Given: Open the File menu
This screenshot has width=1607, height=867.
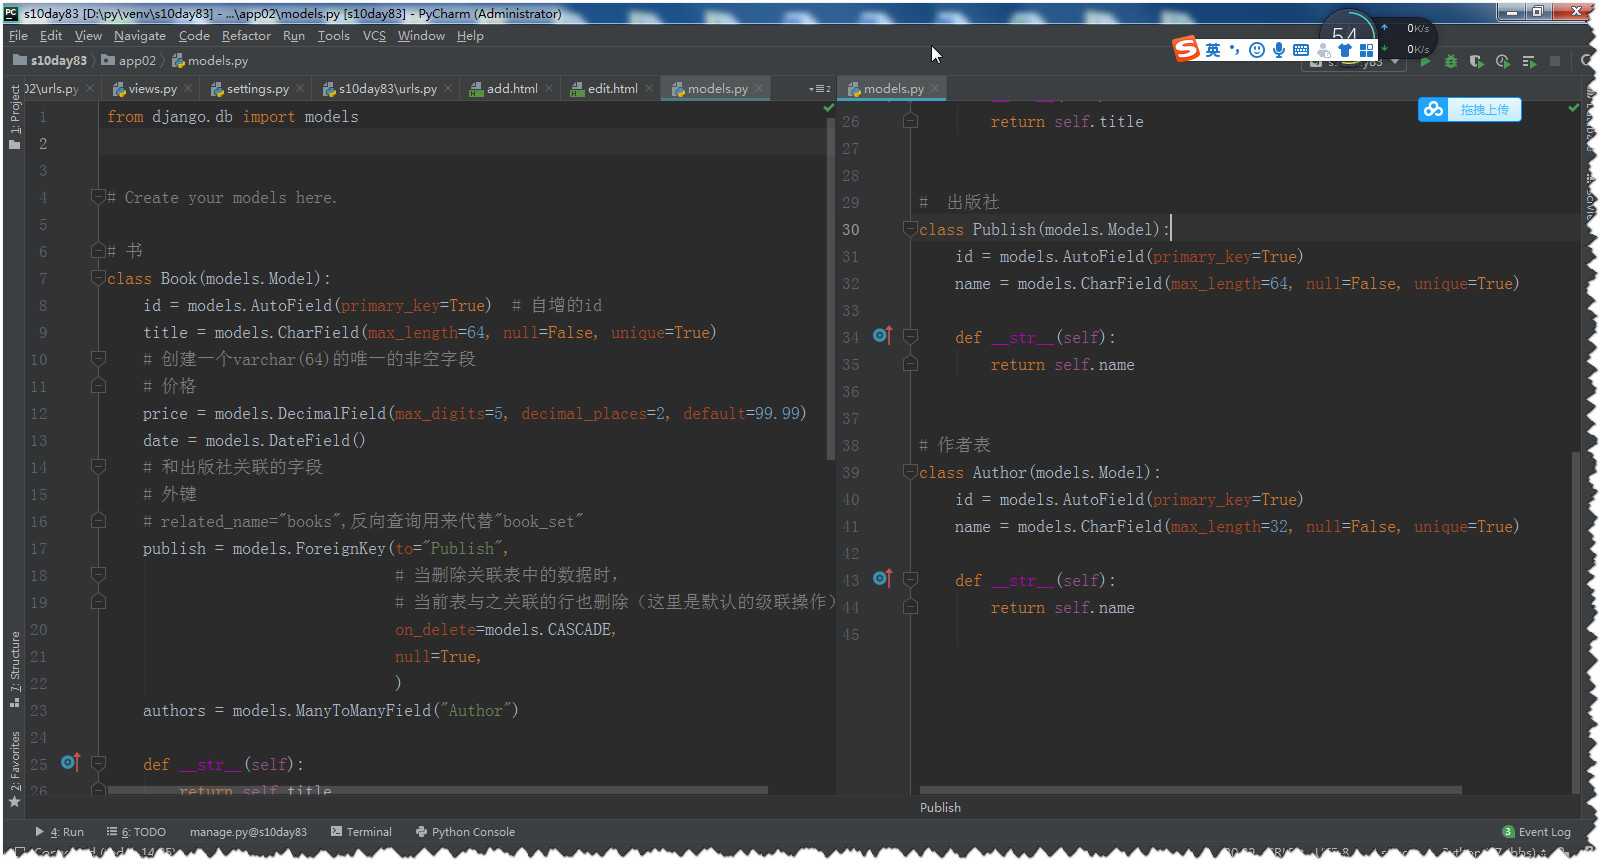Looking at the screenshot, I should [x=18, y=36].
